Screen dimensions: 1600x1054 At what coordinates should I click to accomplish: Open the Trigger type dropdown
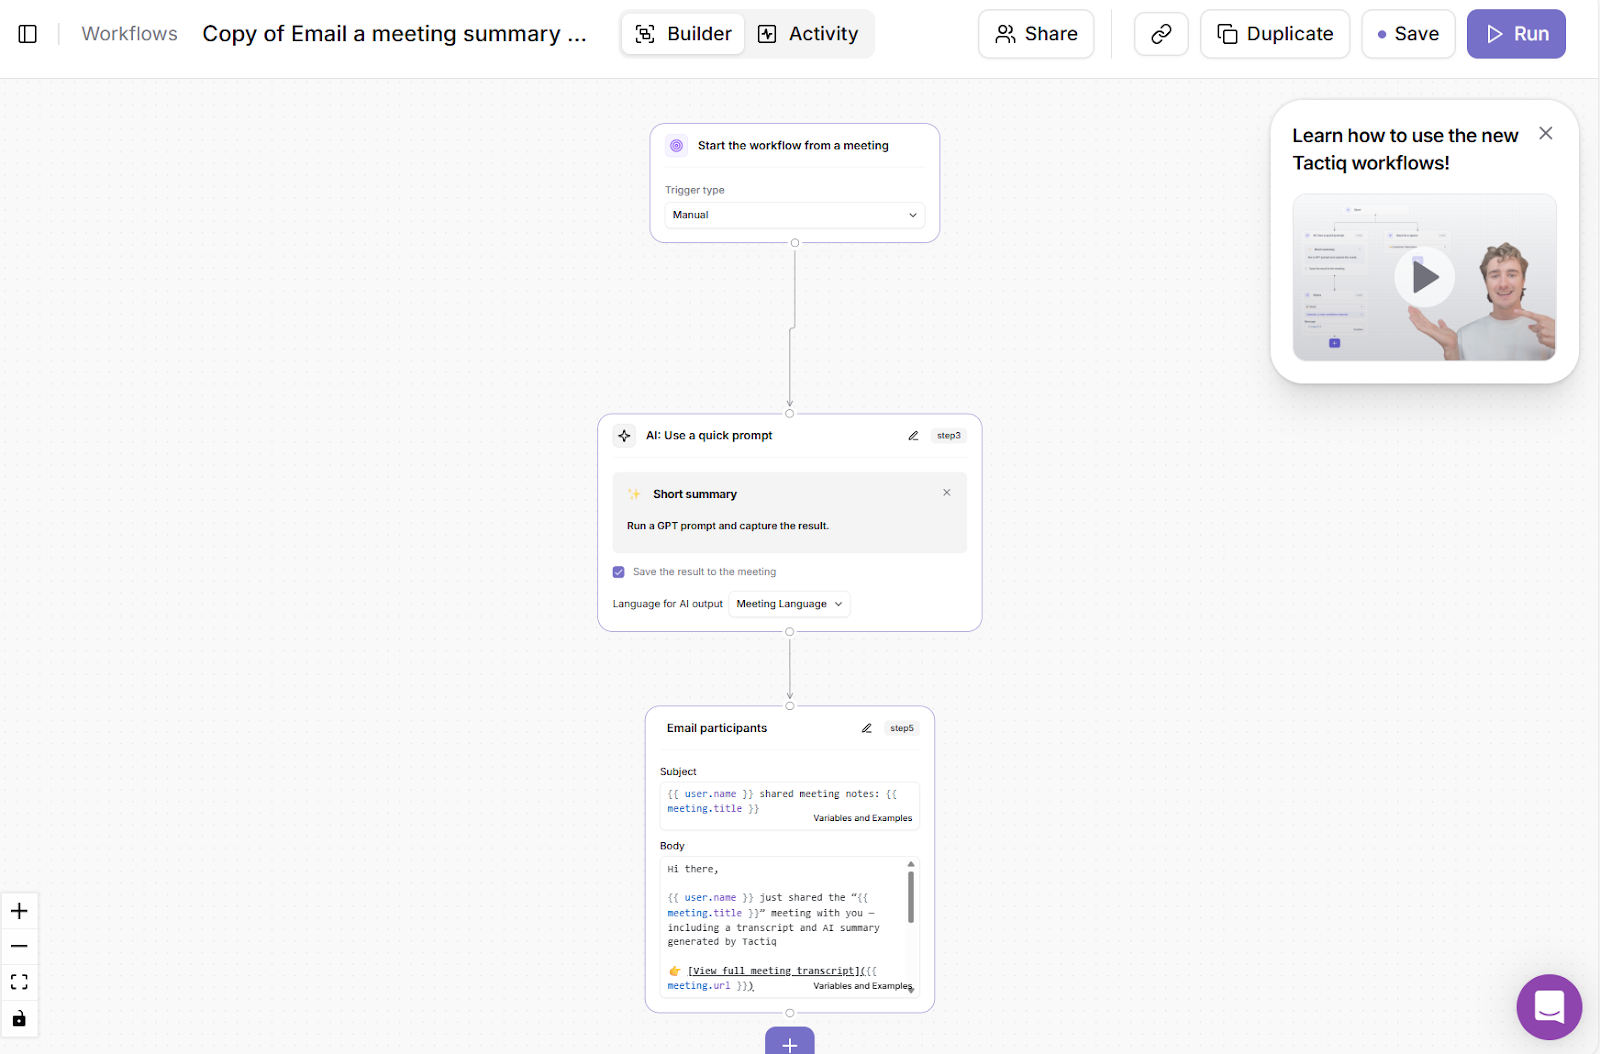pyautogui.click(x=794, y=215)
